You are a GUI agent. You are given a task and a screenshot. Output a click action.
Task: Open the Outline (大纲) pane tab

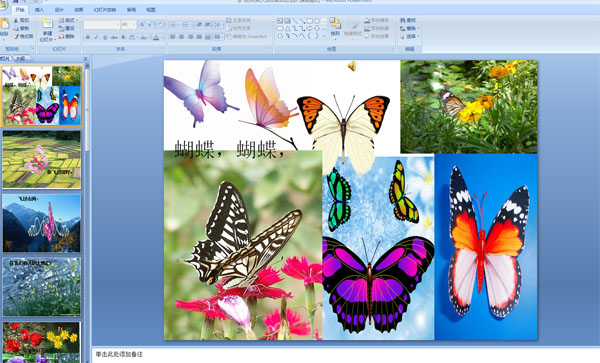tap(20, 59)
